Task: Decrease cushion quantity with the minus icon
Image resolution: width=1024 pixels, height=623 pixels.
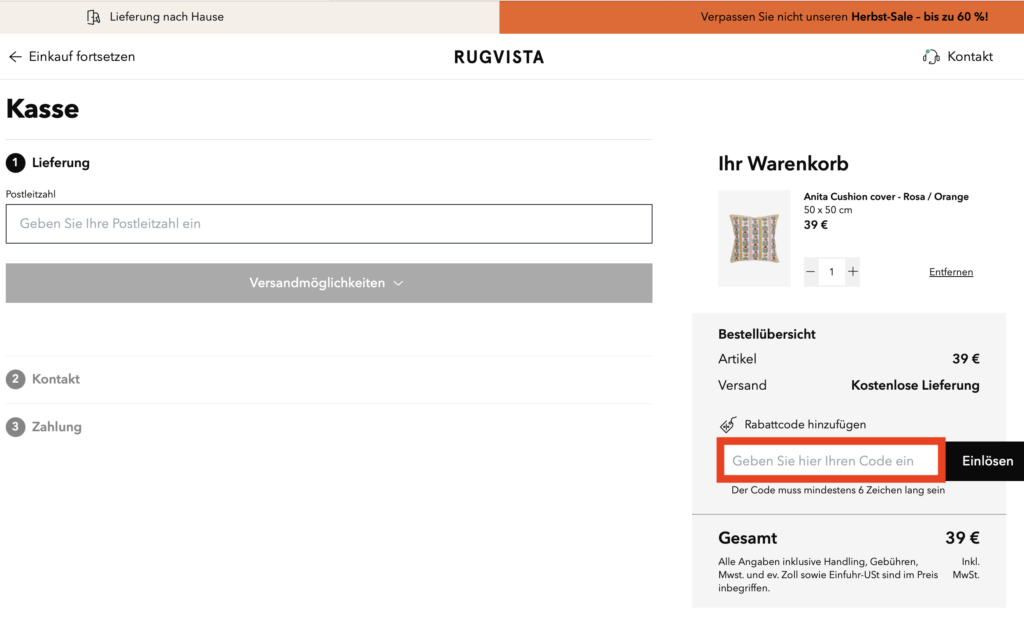Action: point(810,271)
